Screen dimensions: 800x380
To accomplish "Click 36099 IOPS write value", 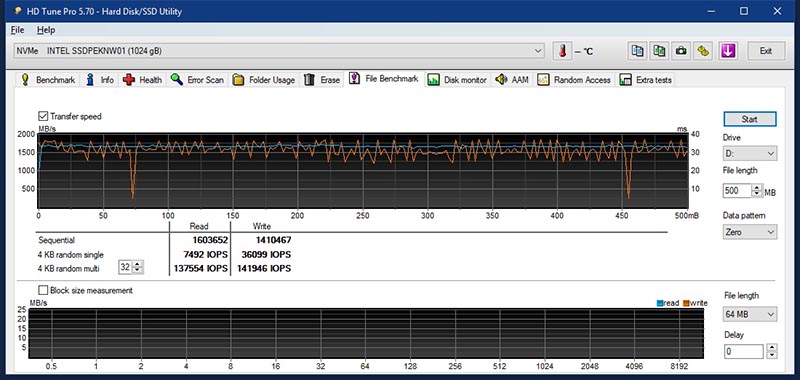I will pos(266,255).
